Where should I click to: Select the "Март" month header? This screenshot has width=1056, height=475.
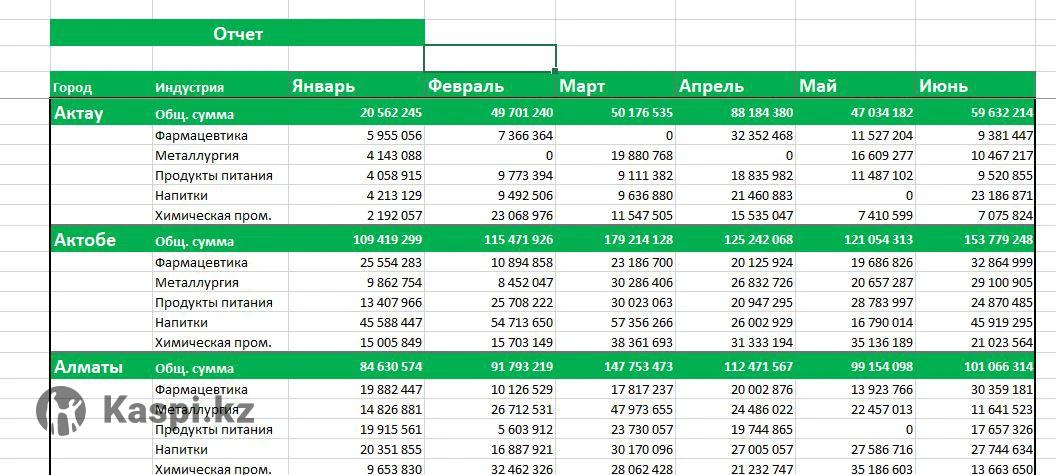pos(582,87)
